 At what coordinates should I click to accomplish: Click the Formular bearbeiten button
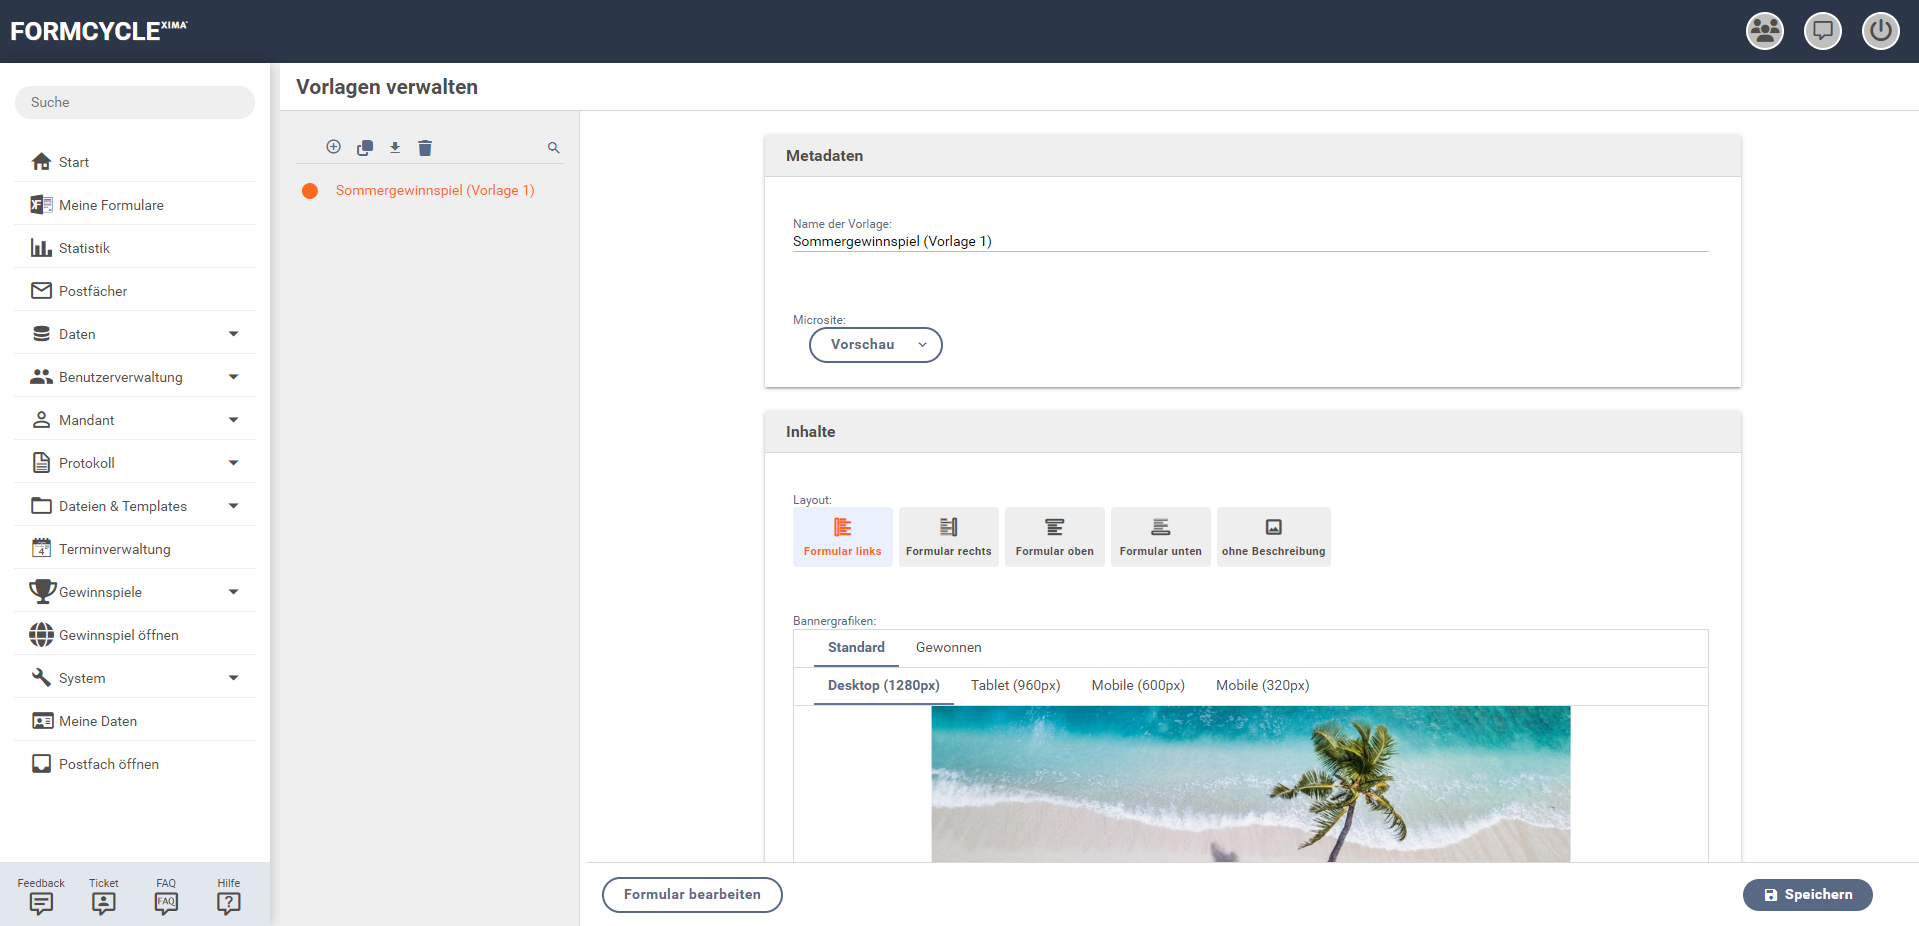(692, 895)
